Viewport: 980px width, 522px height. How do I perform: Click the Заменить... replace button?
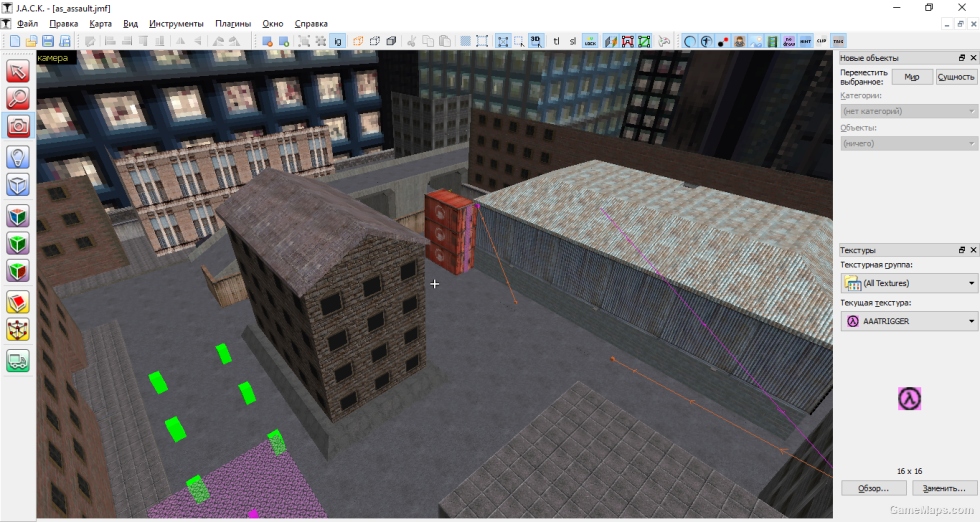pos(944,488)
